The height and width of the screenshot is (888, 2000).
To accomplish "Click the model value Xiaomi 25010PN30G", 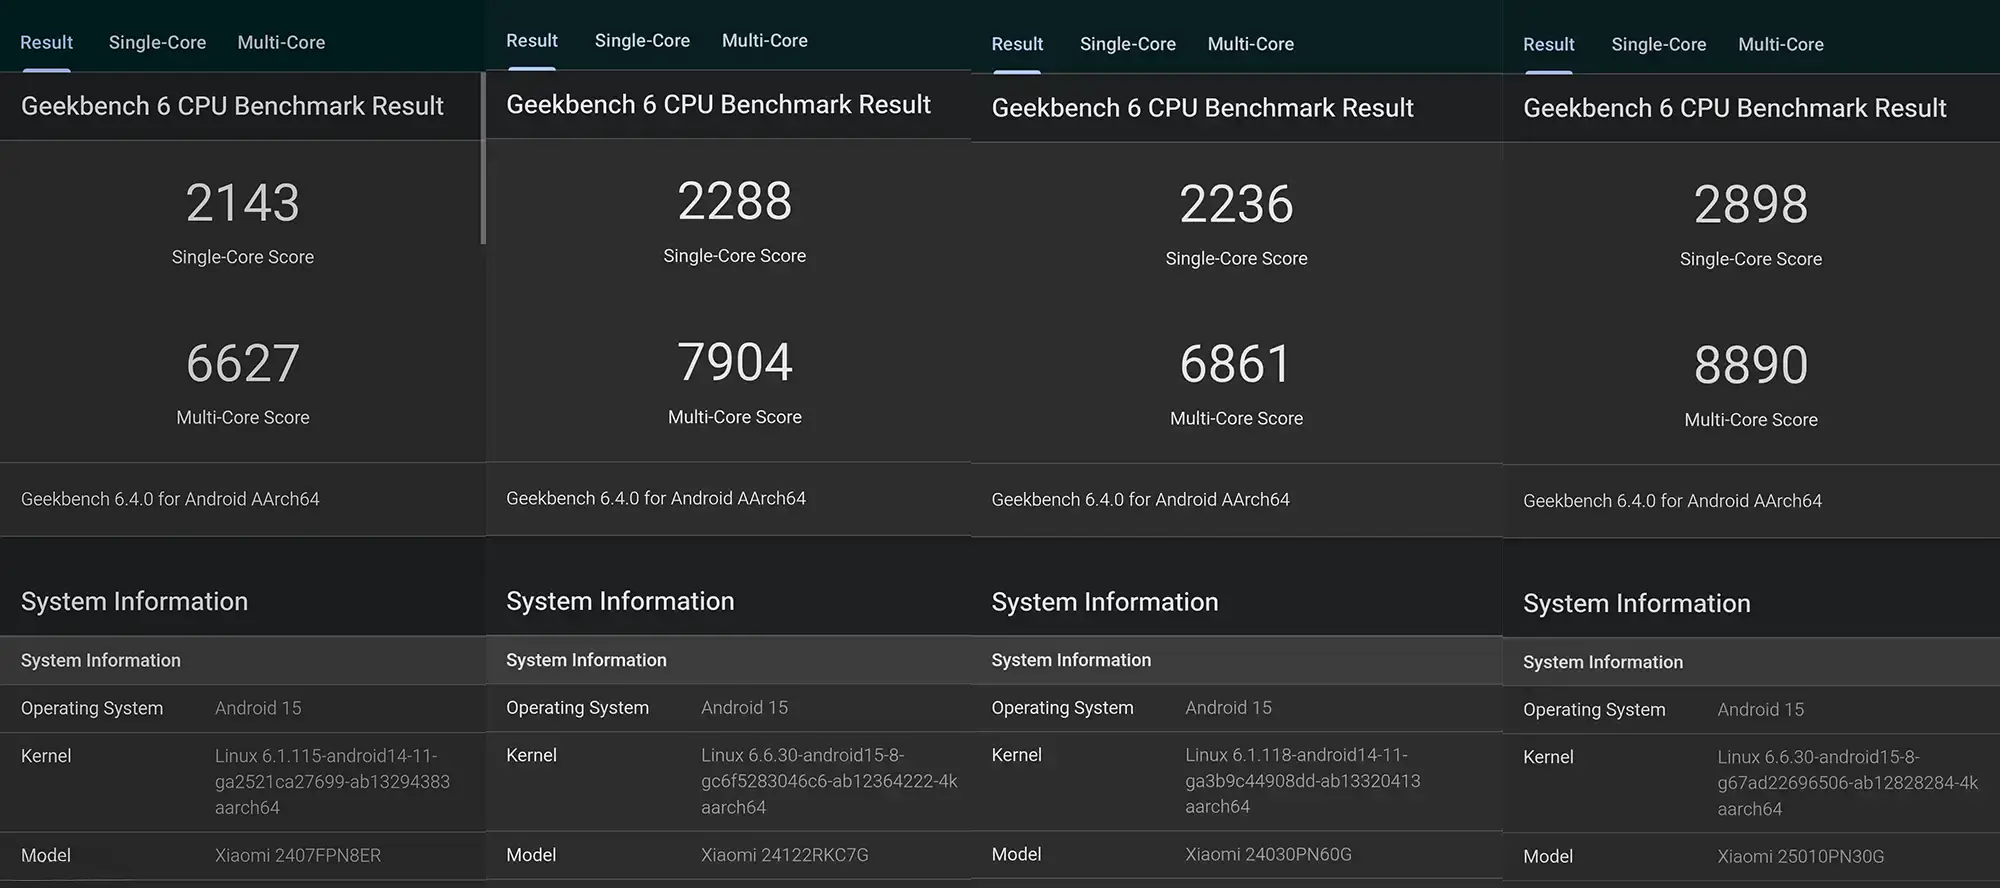I will pos(1801,857).
